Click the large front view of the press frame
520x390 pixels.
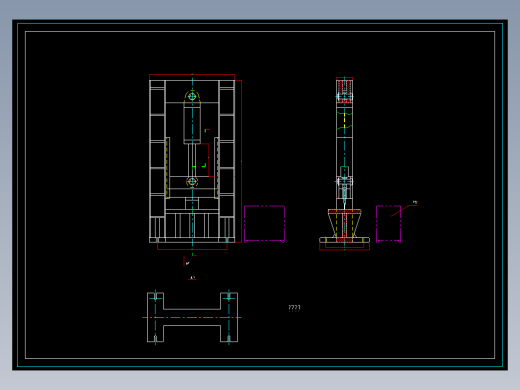(192, 162)
